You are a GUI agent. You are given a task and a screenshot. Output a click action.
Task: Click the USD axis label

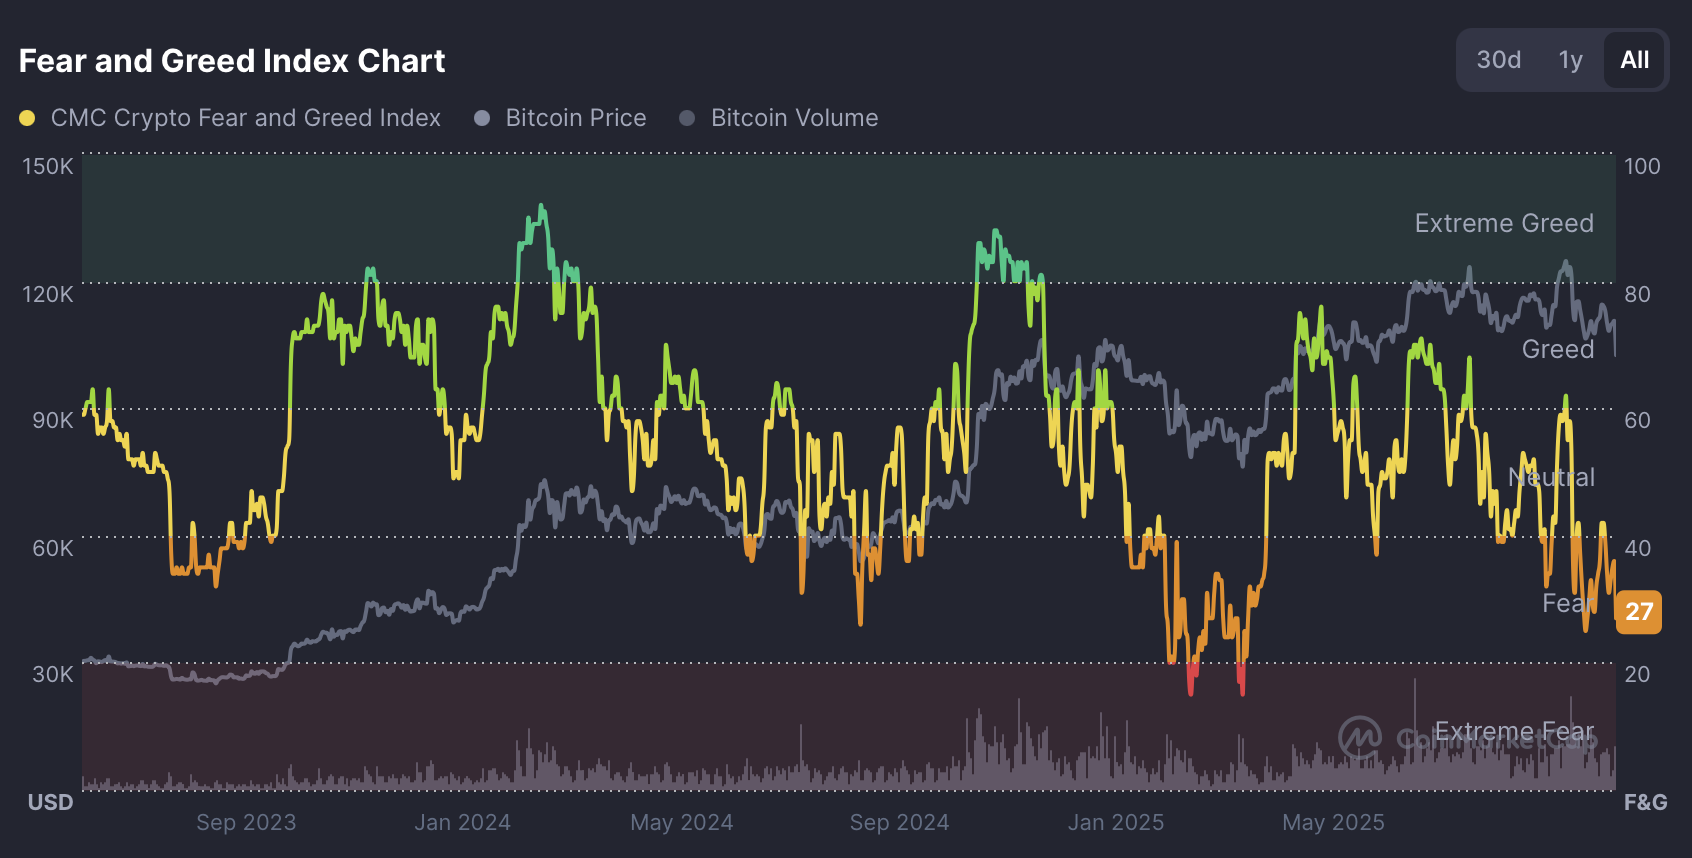(51, 802)
